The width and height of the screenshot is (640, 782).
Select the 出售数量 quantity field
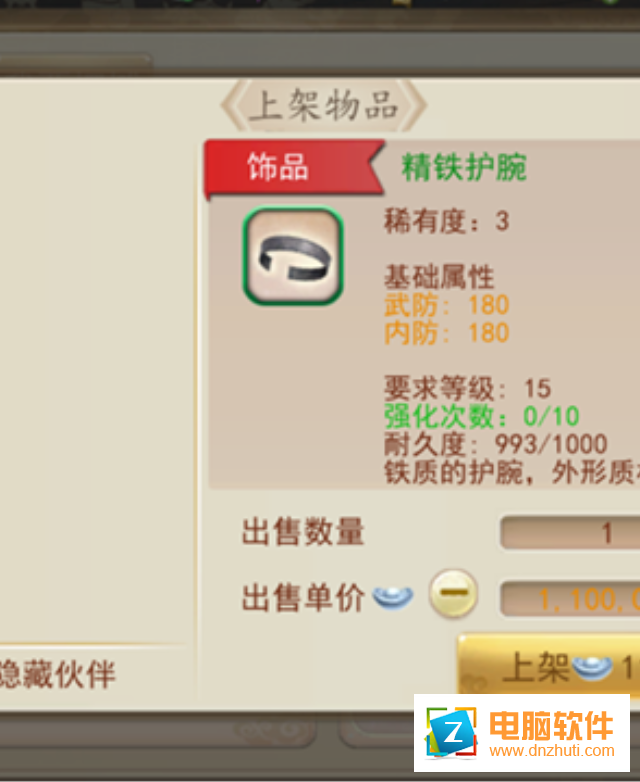[x=570, y=533]
